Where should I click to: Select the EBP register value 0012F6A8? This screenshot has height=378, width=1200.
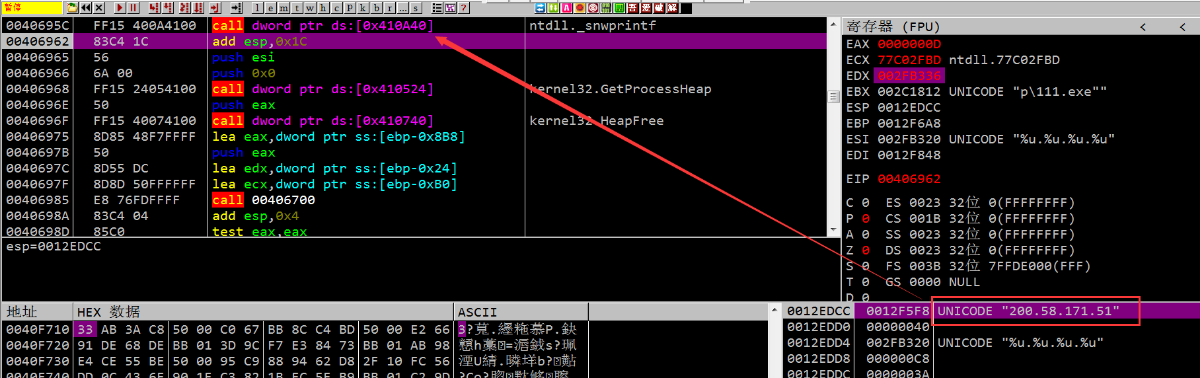pyautogui.click(x=908, y=122)
